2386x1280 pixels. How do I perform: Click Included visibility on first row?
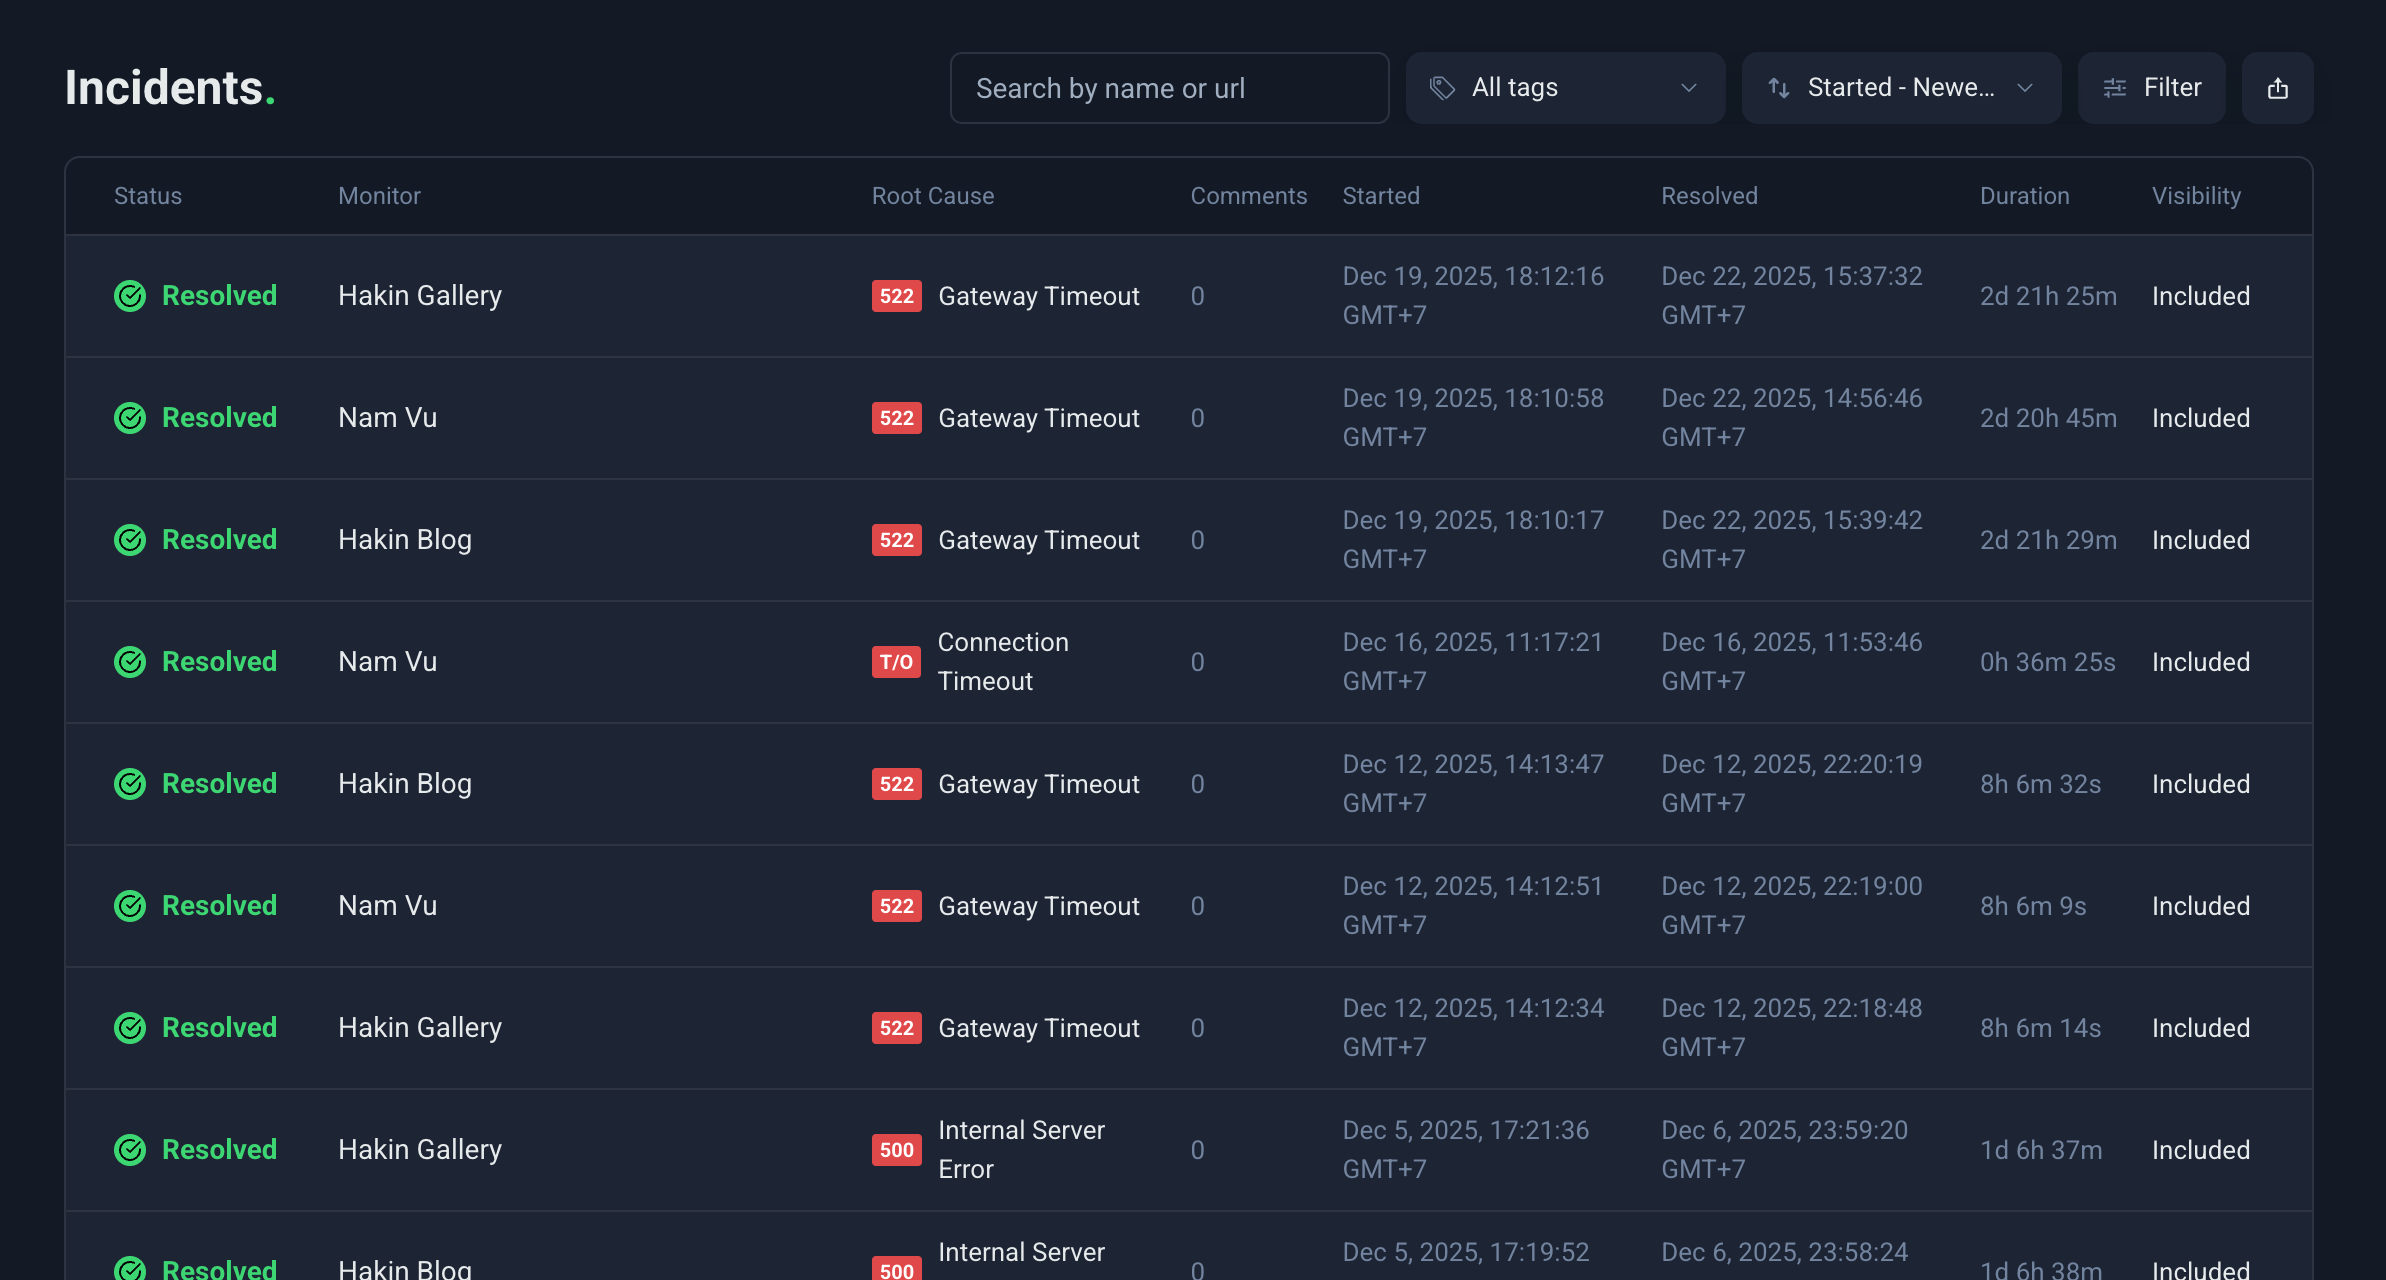pyautogui.click(x=2200, y=296)
